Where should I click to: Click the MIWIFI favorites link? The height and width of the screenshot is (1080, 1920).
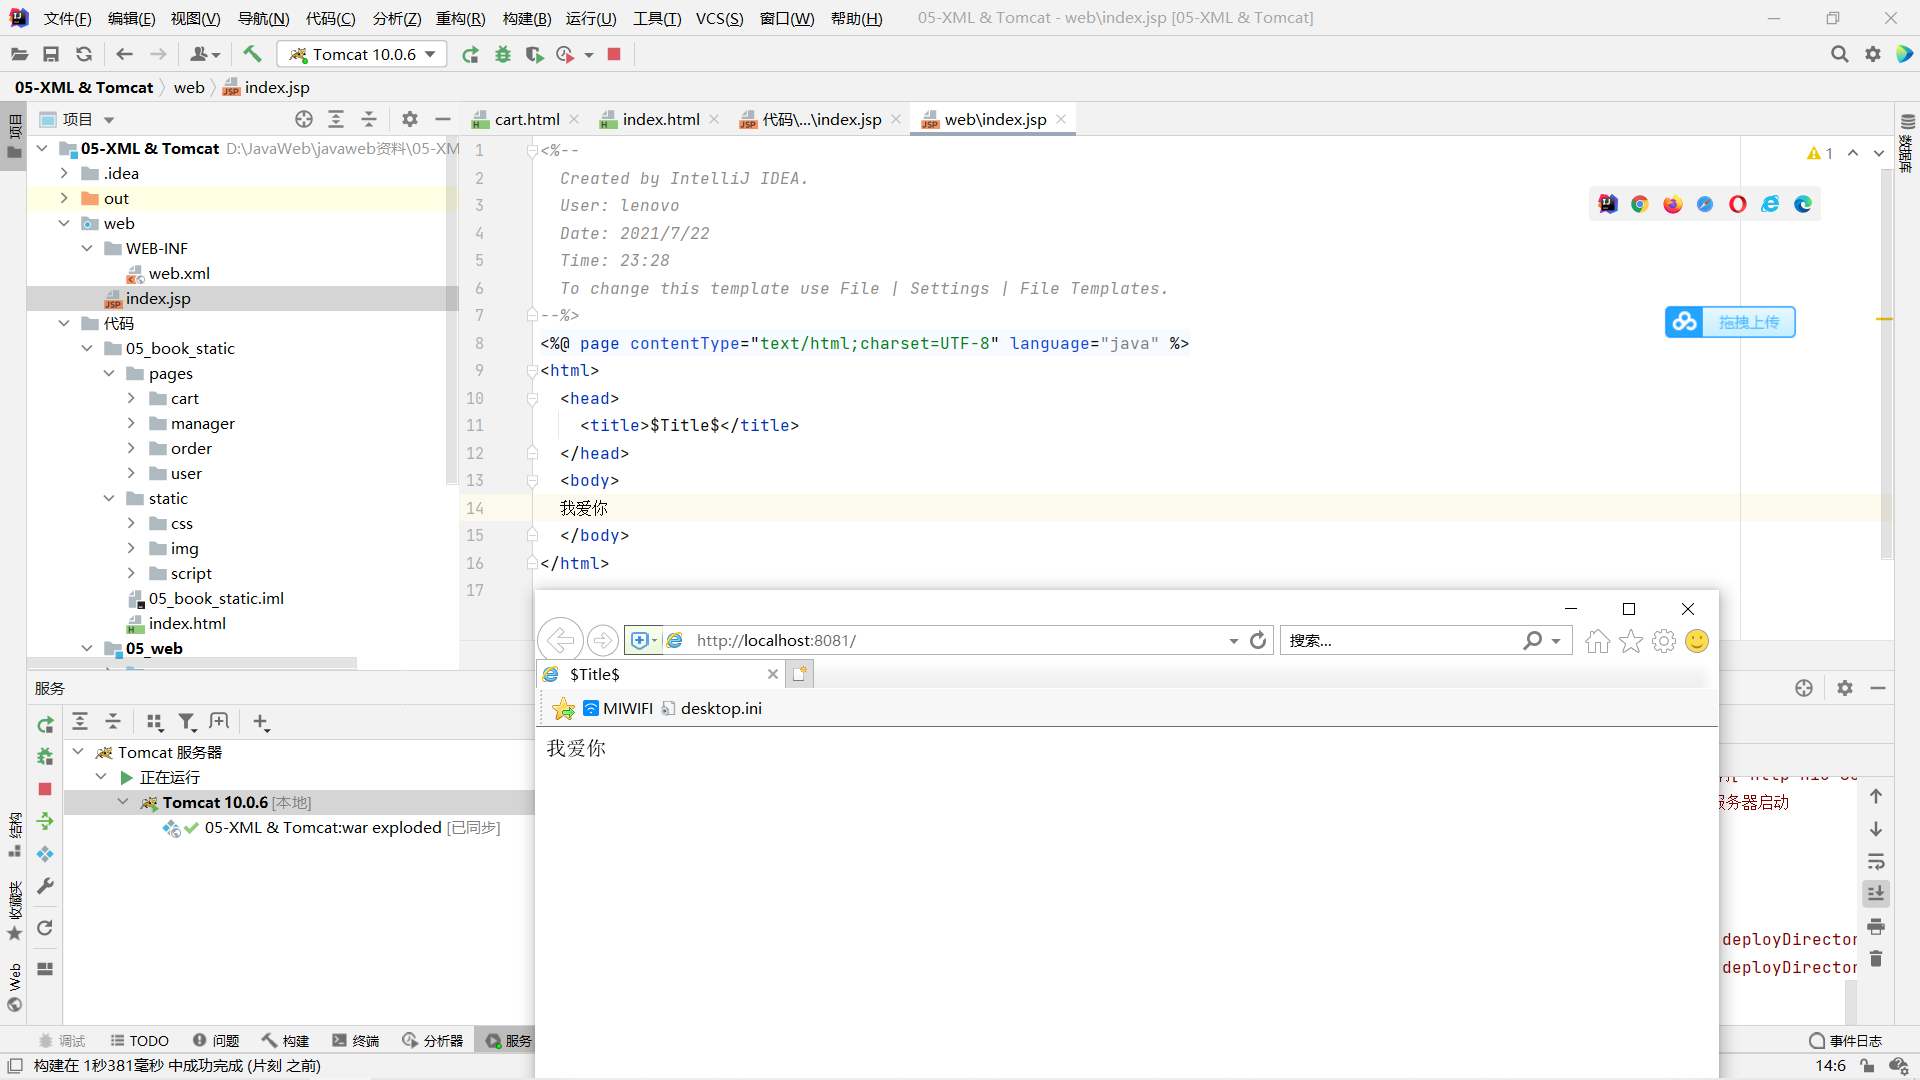click(618, 708)
